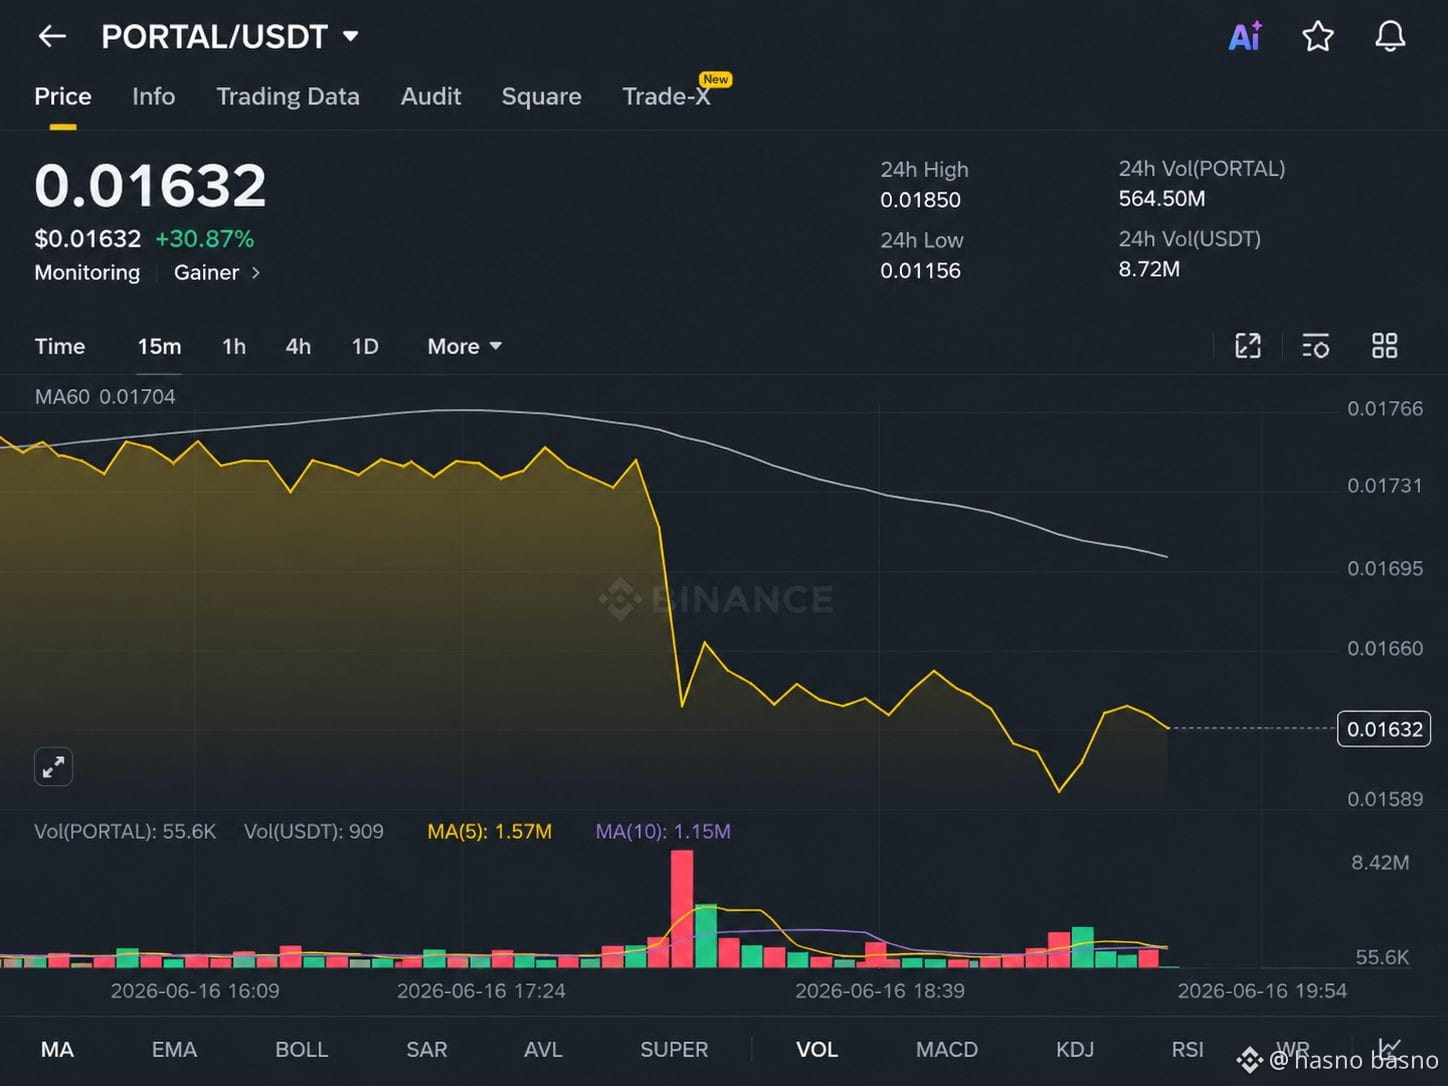Toggle the SUPER indicator

pyautogui.click(x=674, y=1049)
